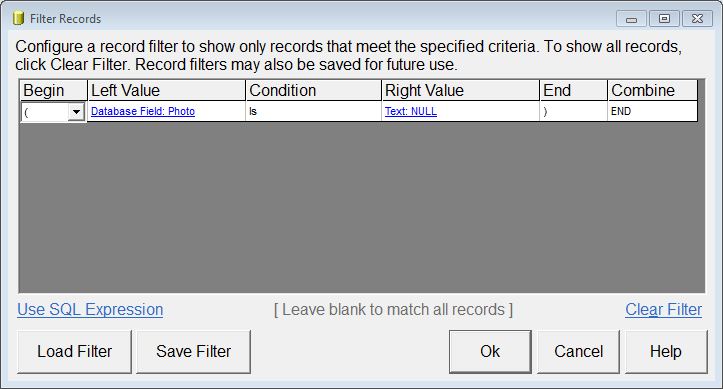Click the Use SQL Expression link
723x389 pixels.
(x=90, y=309)
